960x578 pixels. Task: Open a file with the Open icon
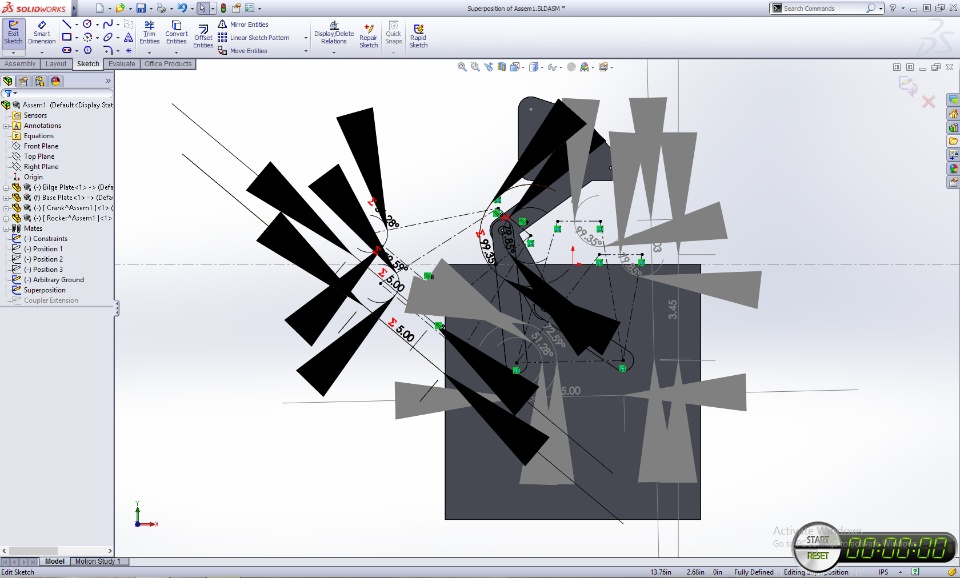tap(121, 8)
